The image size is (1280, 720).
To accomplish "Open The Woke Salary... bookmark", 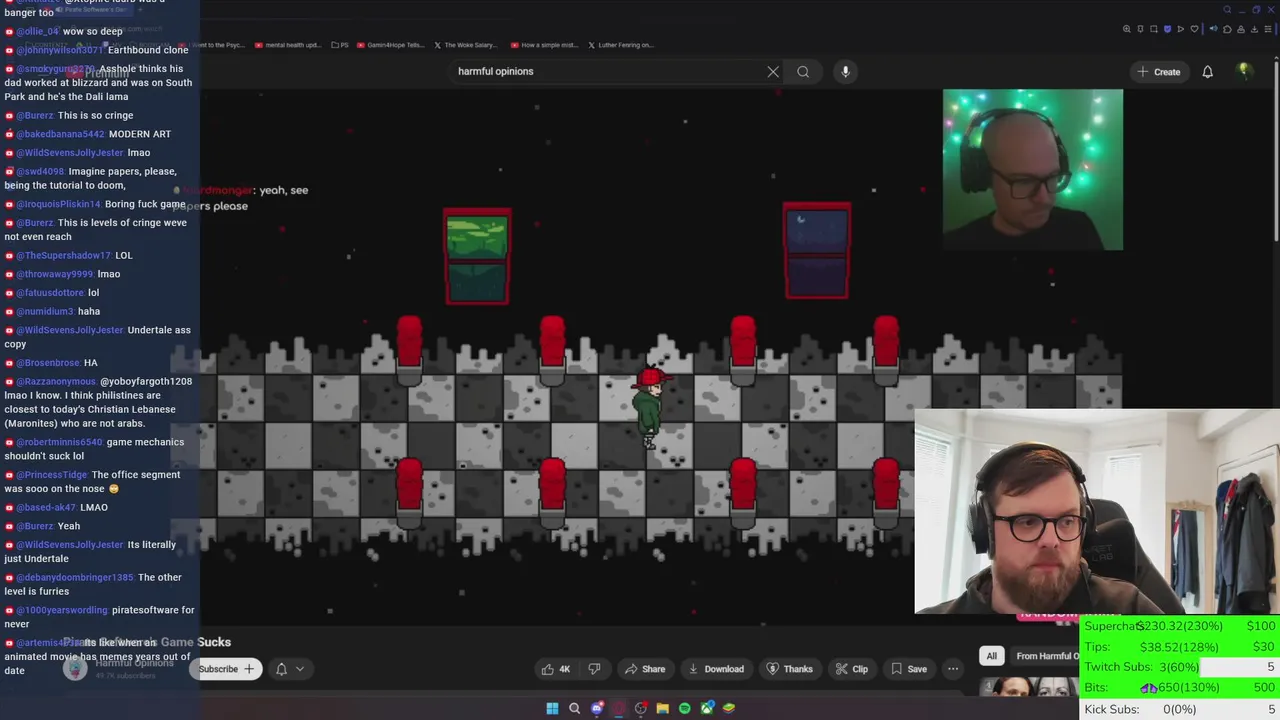I will pyautogui.click(x=464, y=45).
